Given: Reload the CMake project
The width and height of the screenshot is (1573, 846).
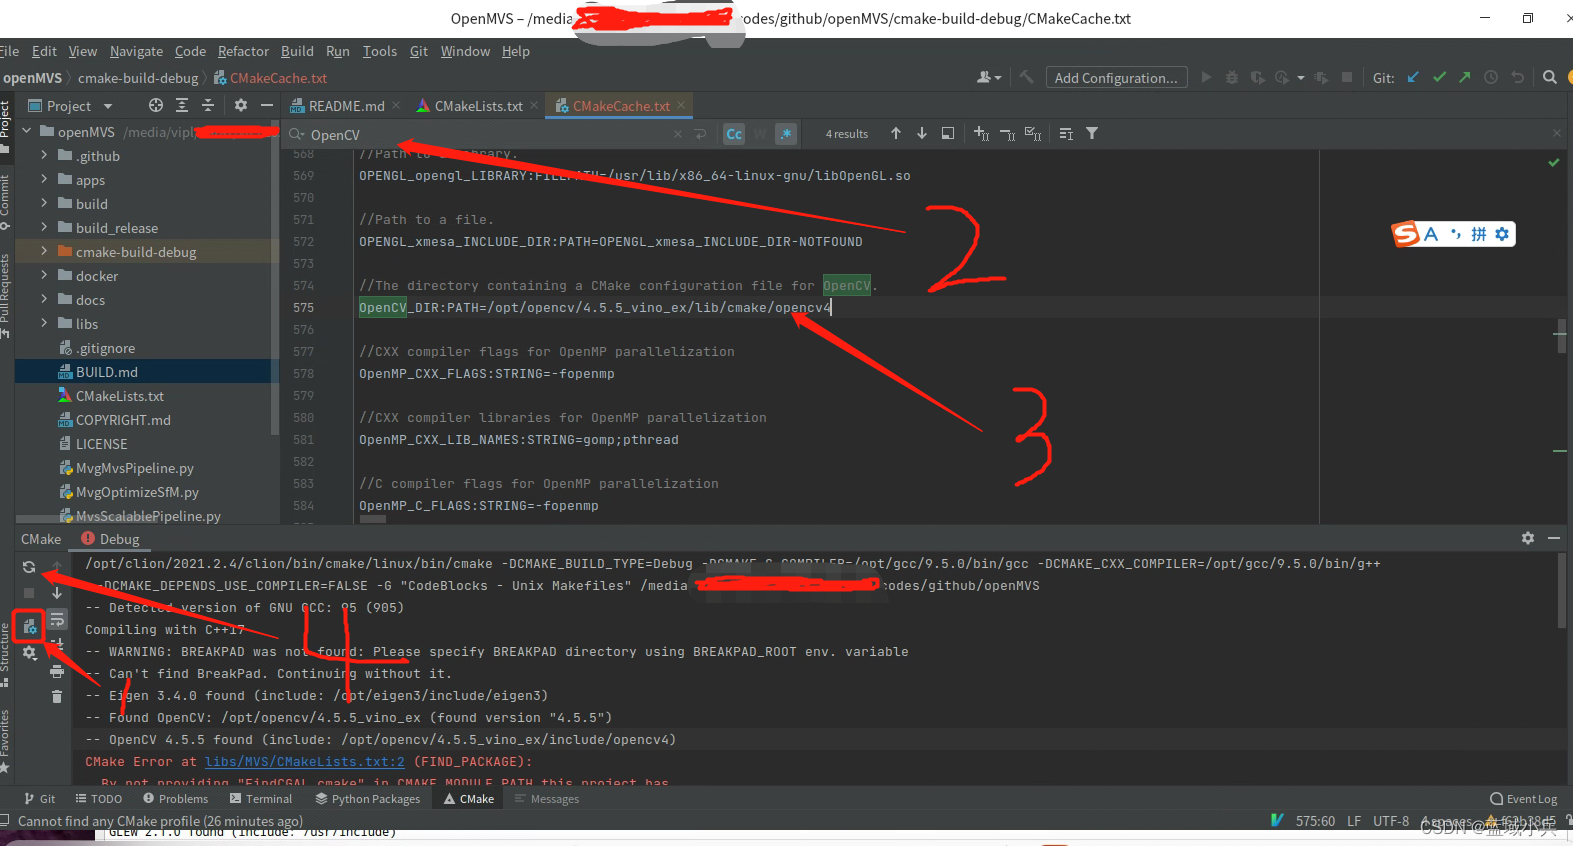Looking at the screenshot, I should coord(29,567).
